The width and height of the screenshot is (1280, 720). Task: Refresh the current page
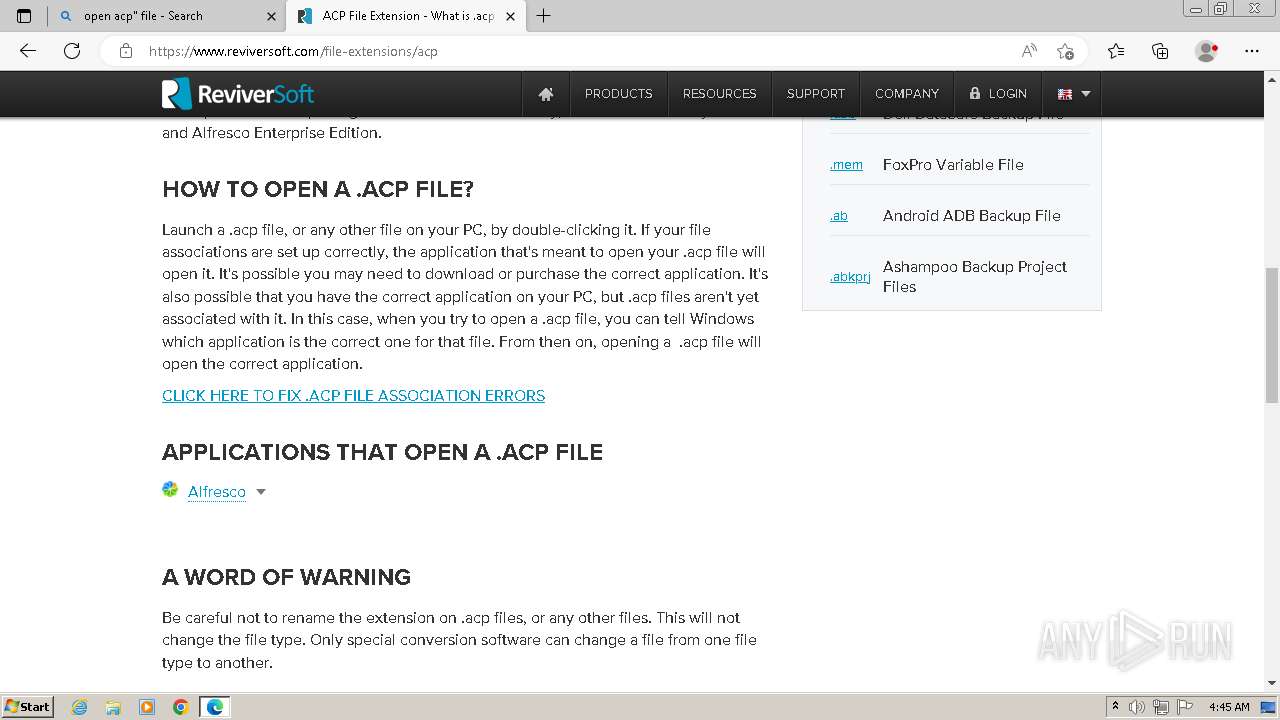72,51
